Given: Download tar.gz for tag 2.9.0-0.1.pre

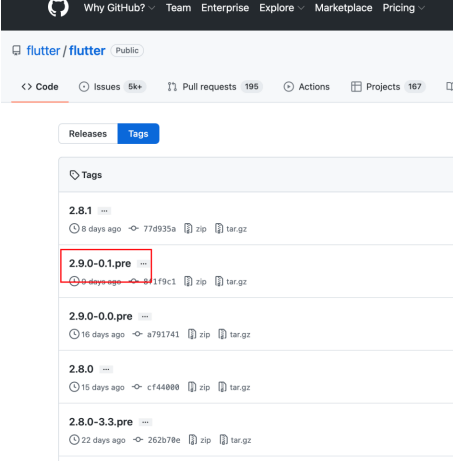Looking at the screenshot, I should point(231,281).
